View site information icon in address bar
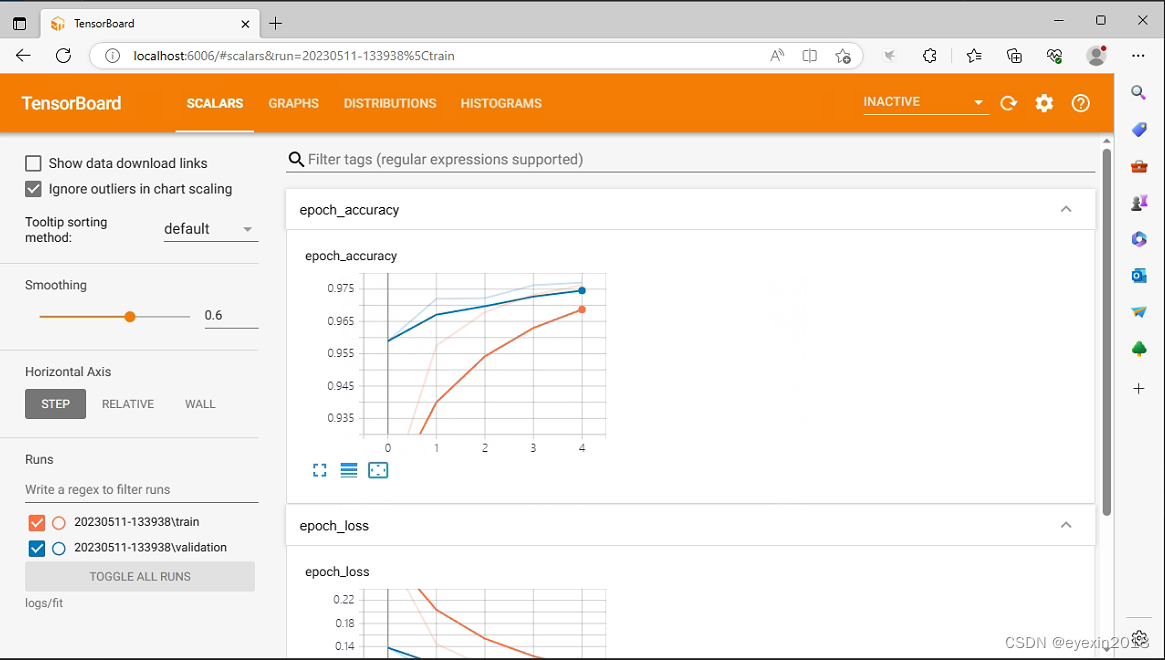 pyautogui.click(x=112, y=56)
